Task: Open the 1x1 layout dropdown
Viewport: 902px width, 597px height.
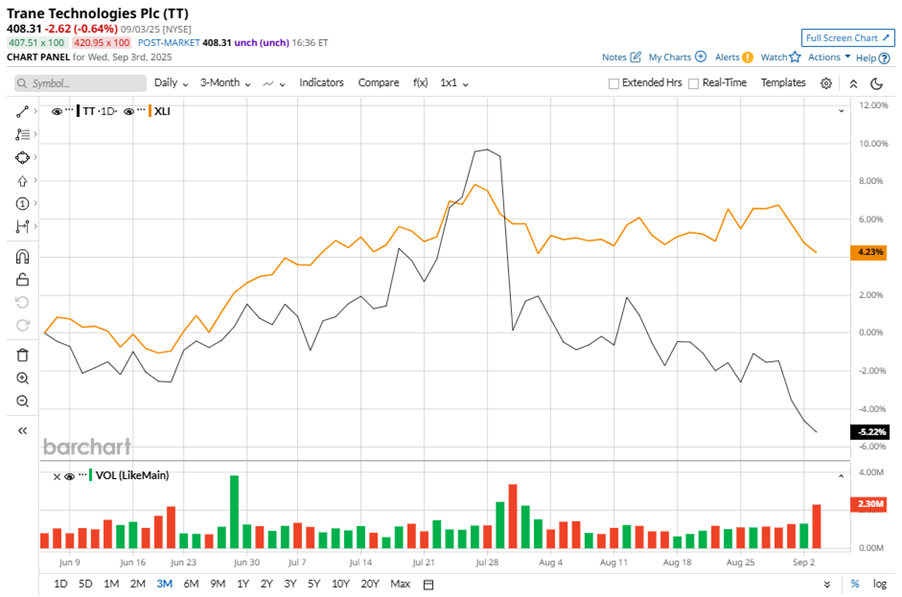Action: tap(454, 83)
